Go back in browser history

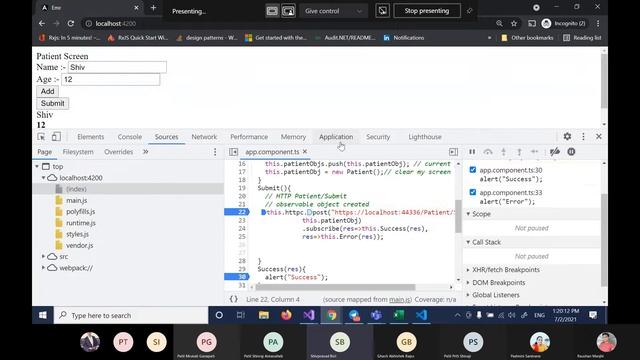pos(42,24)
